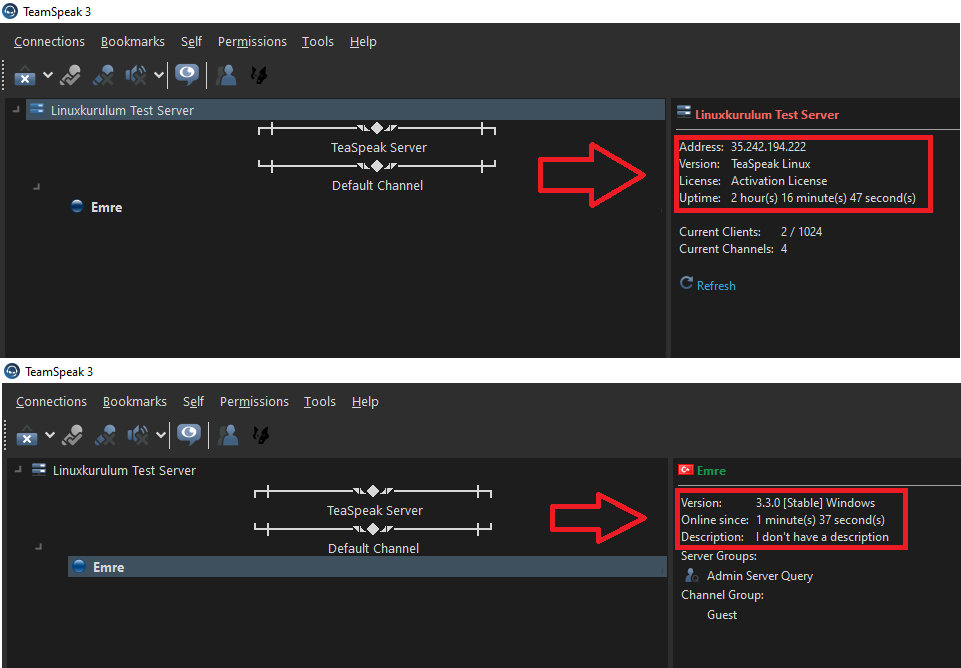961x668 pixels.
Task: Open Self menu in bottom window
Action: [193, 401]
